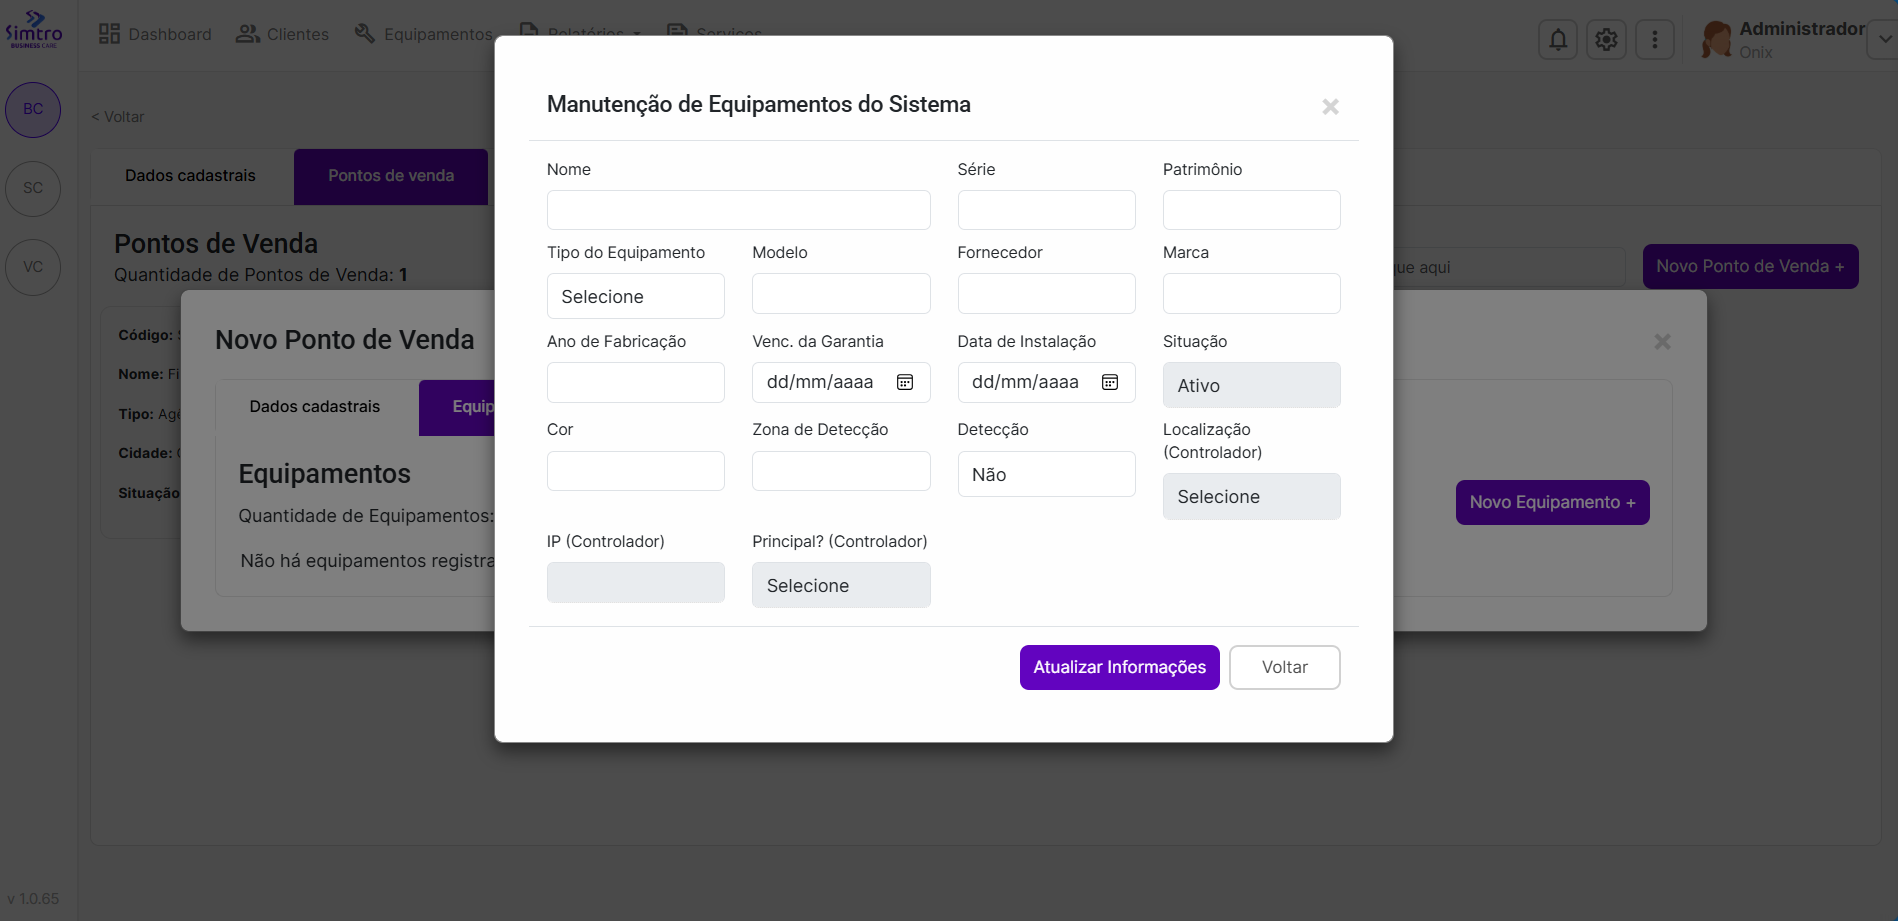Focus the Cor input field

[x=635, y=471]
